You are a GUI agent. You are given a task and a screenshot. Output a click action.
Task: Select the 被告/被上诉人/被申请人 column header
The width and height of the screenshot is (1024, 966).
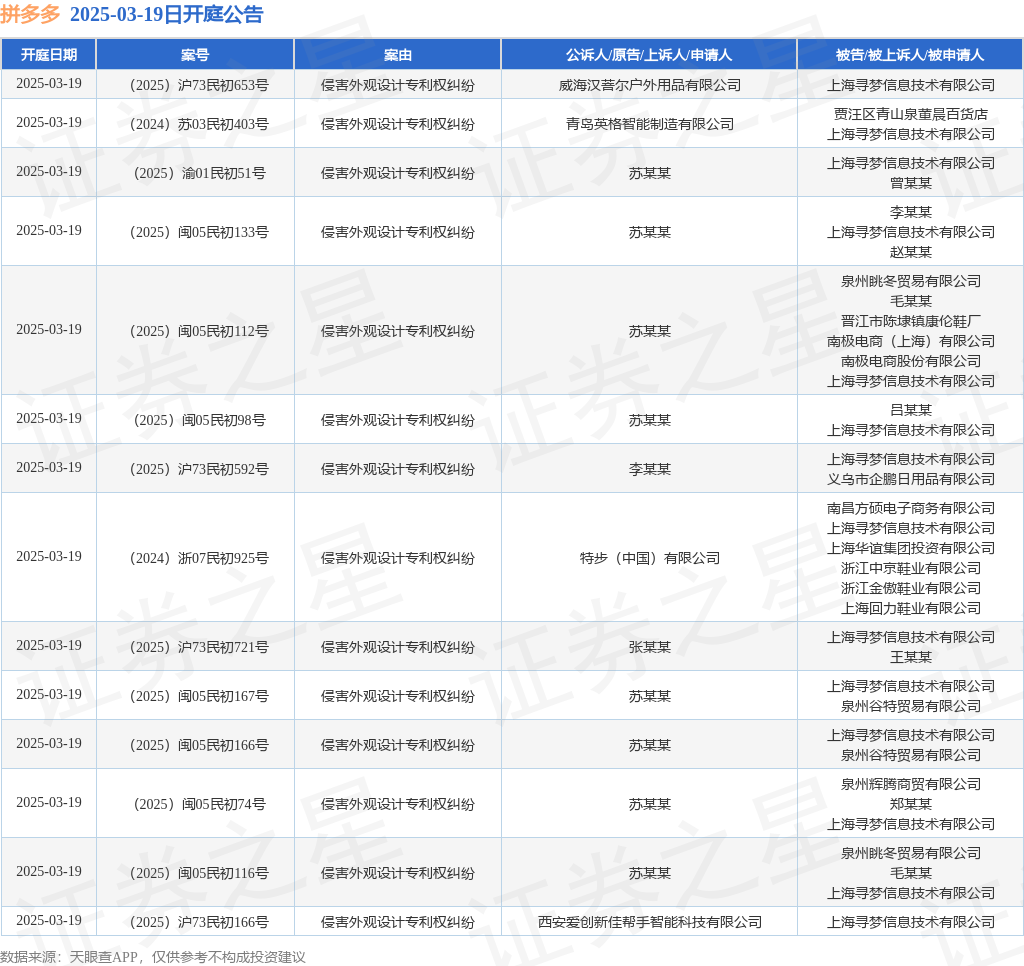pos(910,55)
